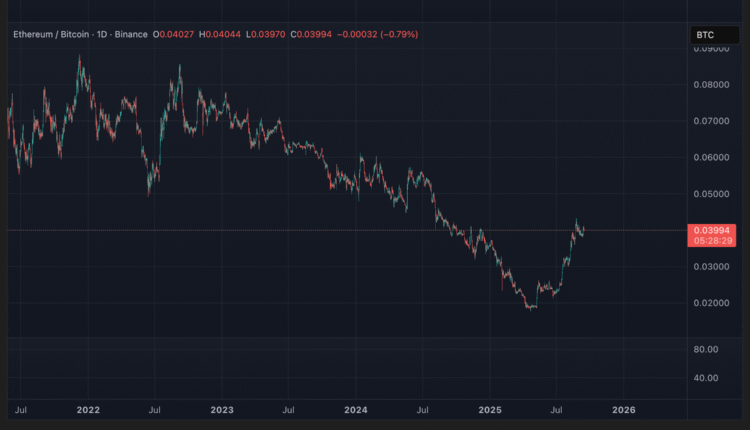Click the 40.00 label in lower pane scale
This screenshot has width=750, height=430.
point(707,378)
